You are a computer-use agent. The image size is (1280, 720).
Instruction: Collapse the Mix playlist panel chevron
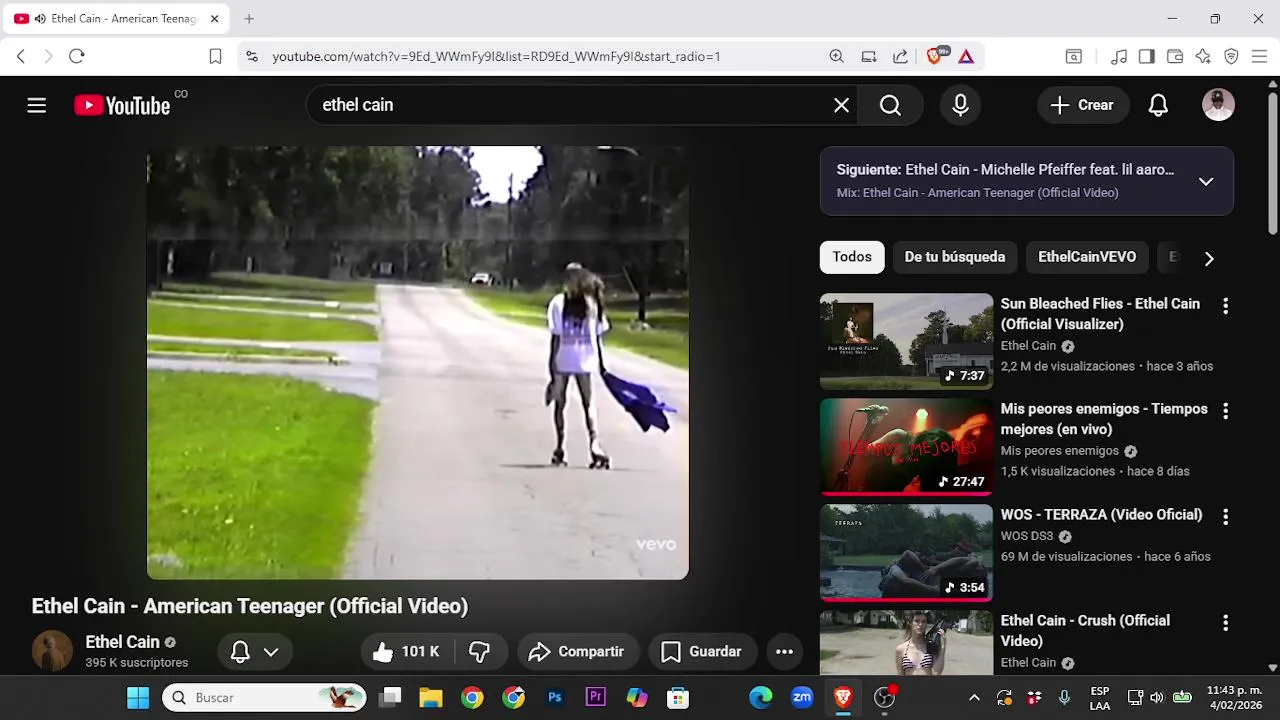pyautogui.click(x=1206, y=181)
